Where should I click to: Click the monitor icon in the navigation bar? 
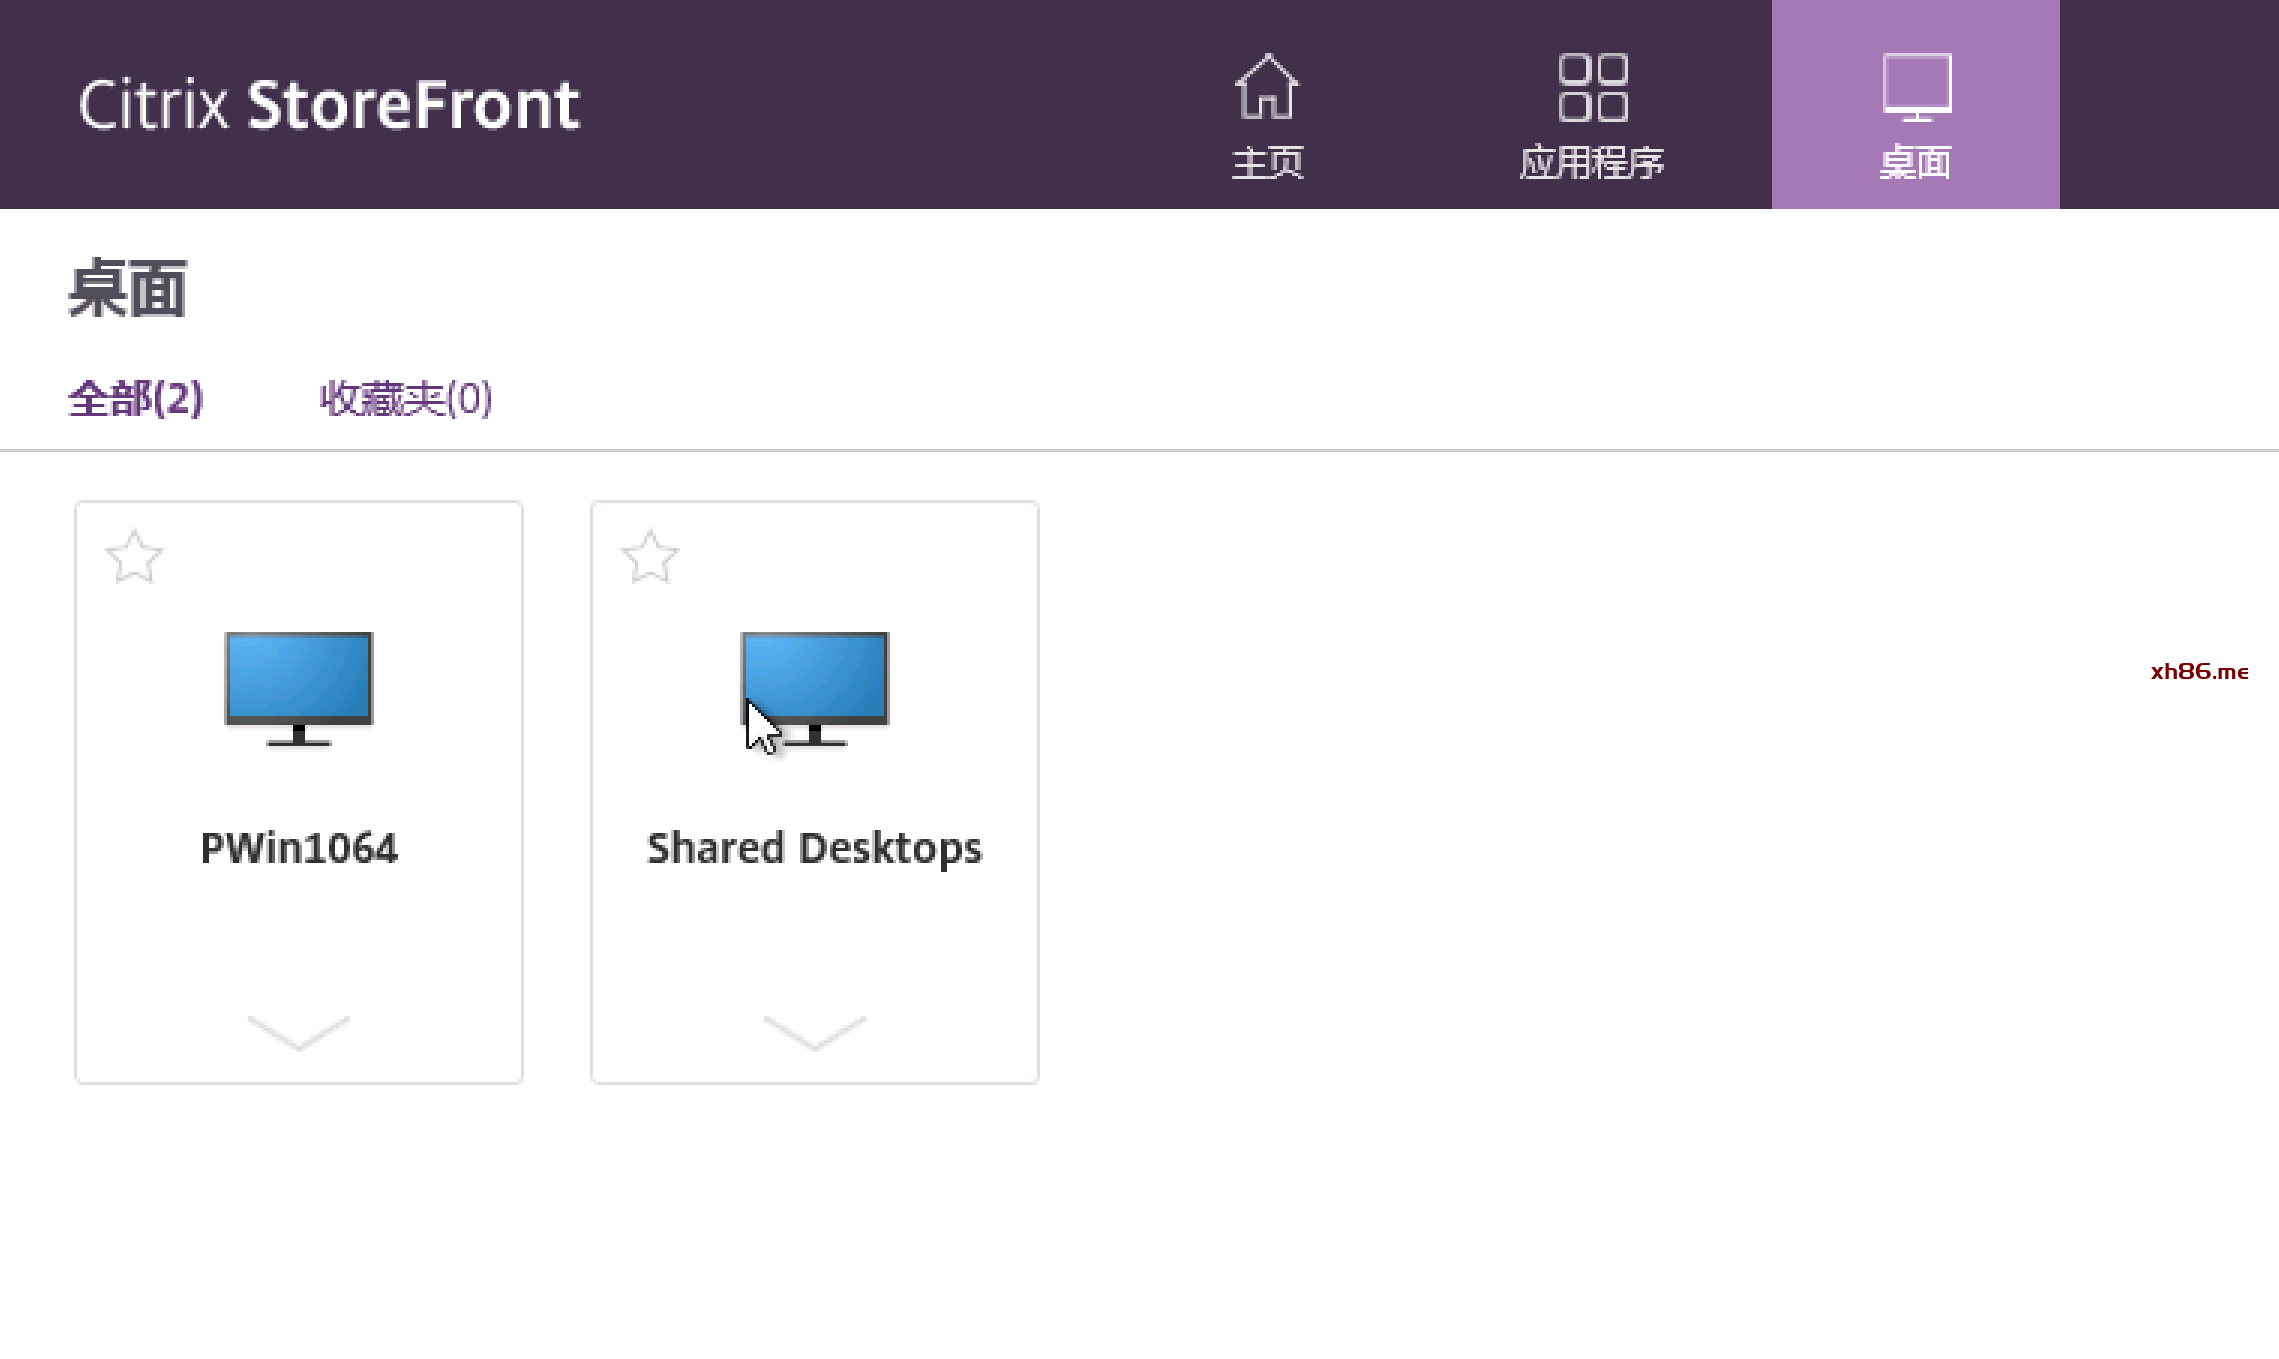(x=1916, y=87)
